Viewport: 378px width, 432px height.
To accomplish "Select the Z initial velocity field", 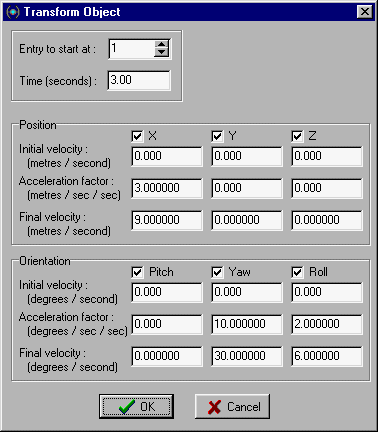I will tap(327, 156).
